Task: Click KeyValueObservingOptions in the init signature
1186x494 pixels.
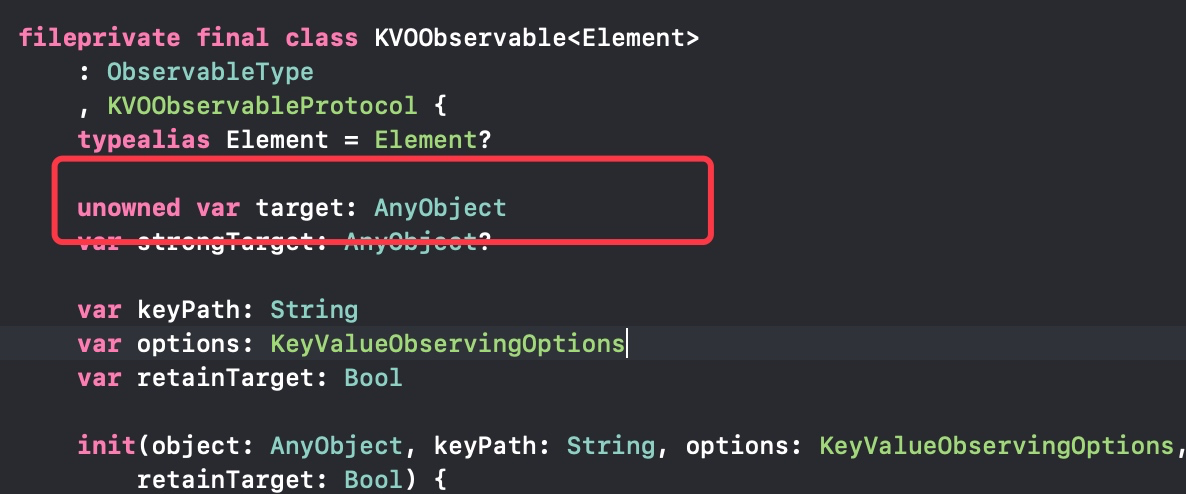Action: [996, 446]
